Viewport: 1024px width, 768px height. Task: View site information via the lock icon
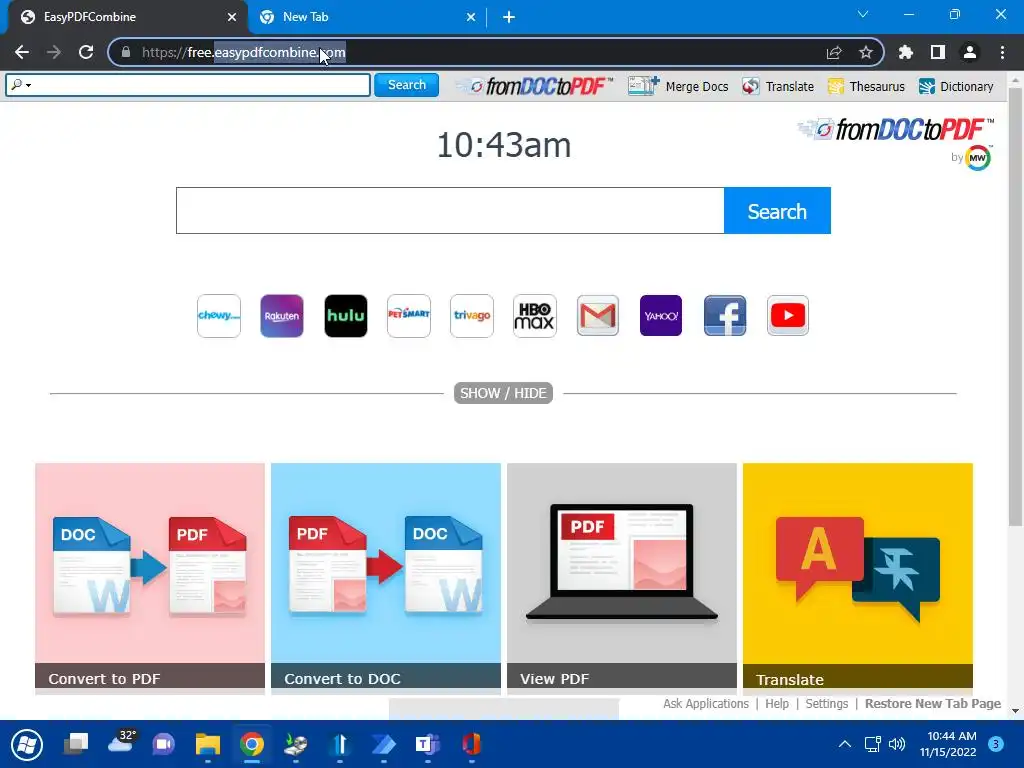click(x=126, y=52)
